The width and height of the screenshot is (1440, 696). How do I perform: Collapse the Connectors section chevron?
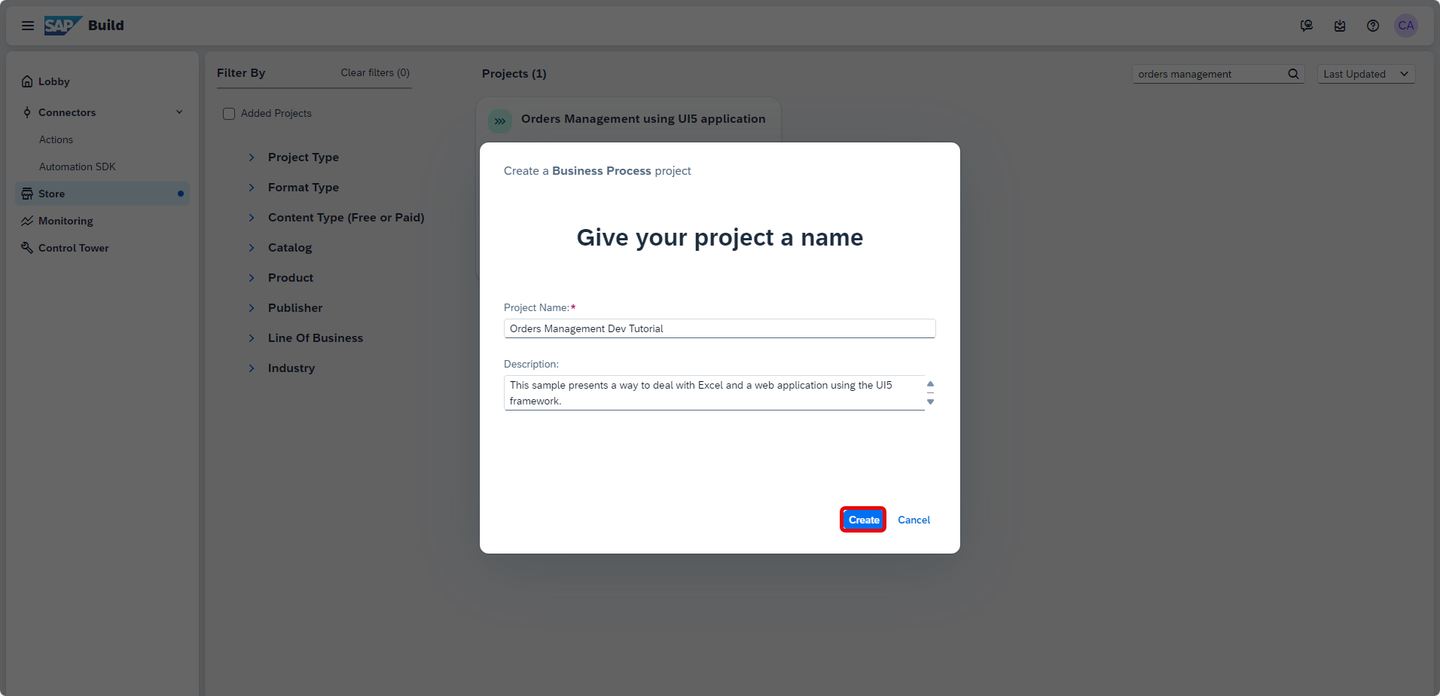[x=179, y=112]
